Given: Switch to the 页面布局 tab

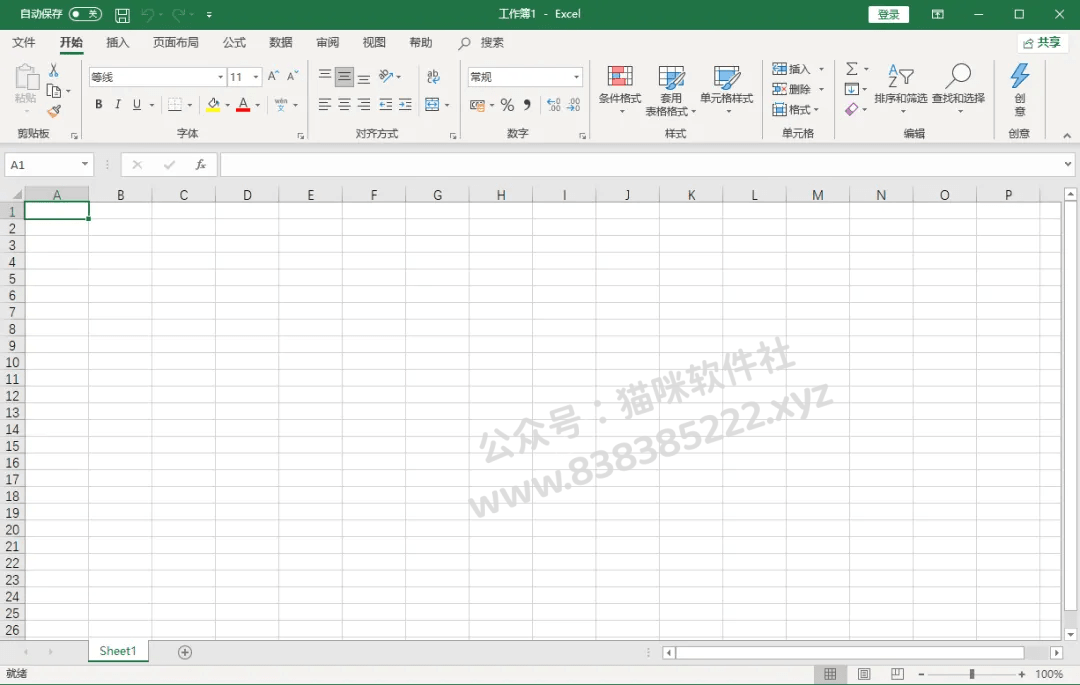Looking at the screenshot, I should (x=176, y=43).
